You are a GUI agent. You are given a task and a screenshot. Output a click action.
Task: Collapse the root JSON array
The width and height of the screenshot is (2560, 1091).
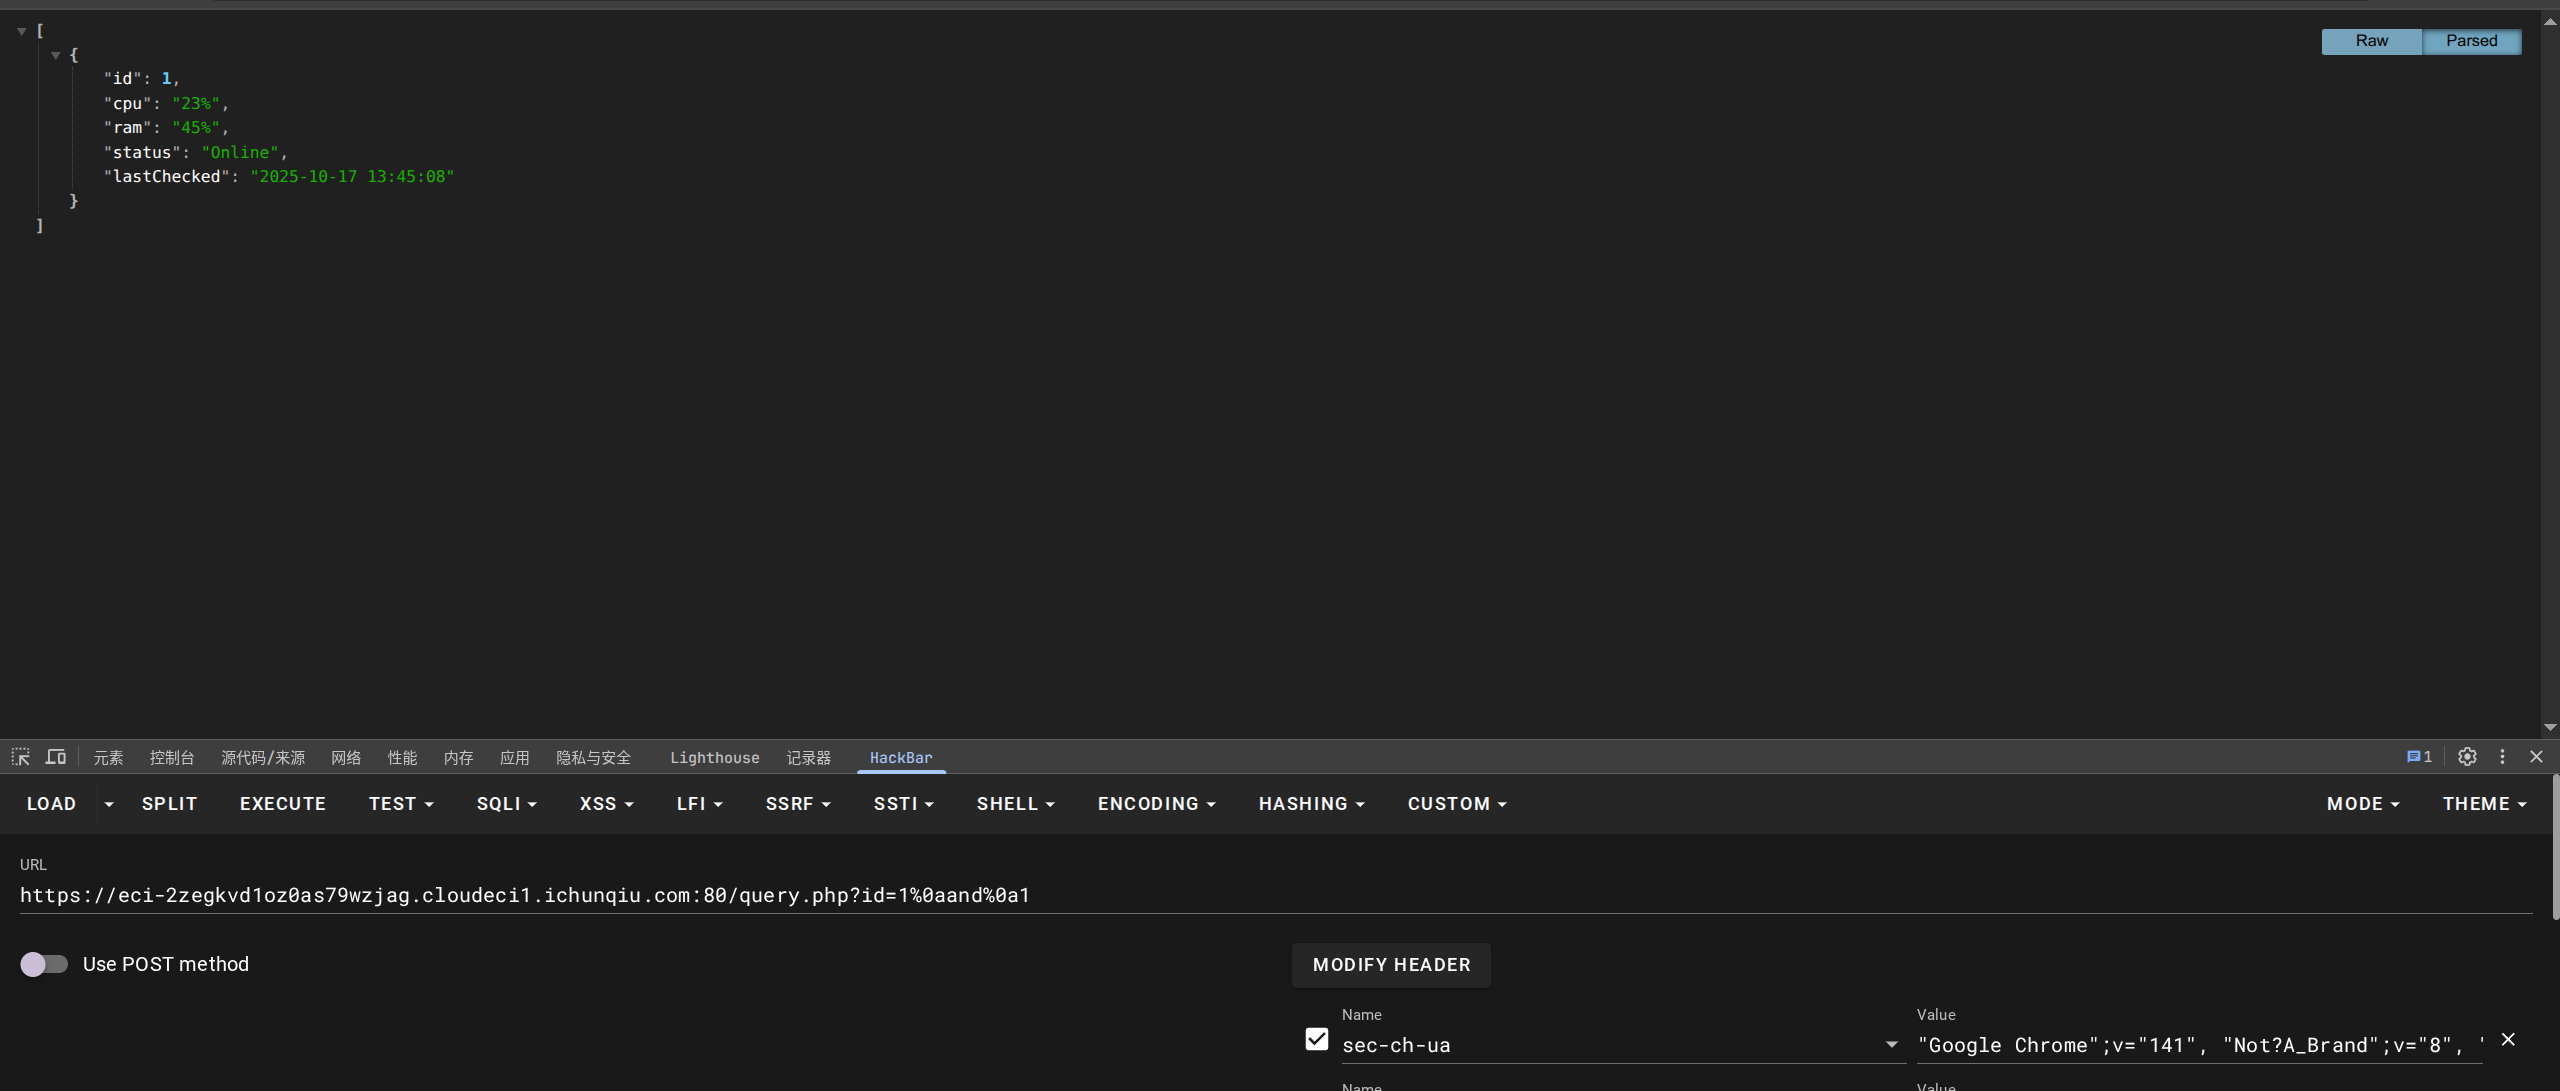point(21,32)
